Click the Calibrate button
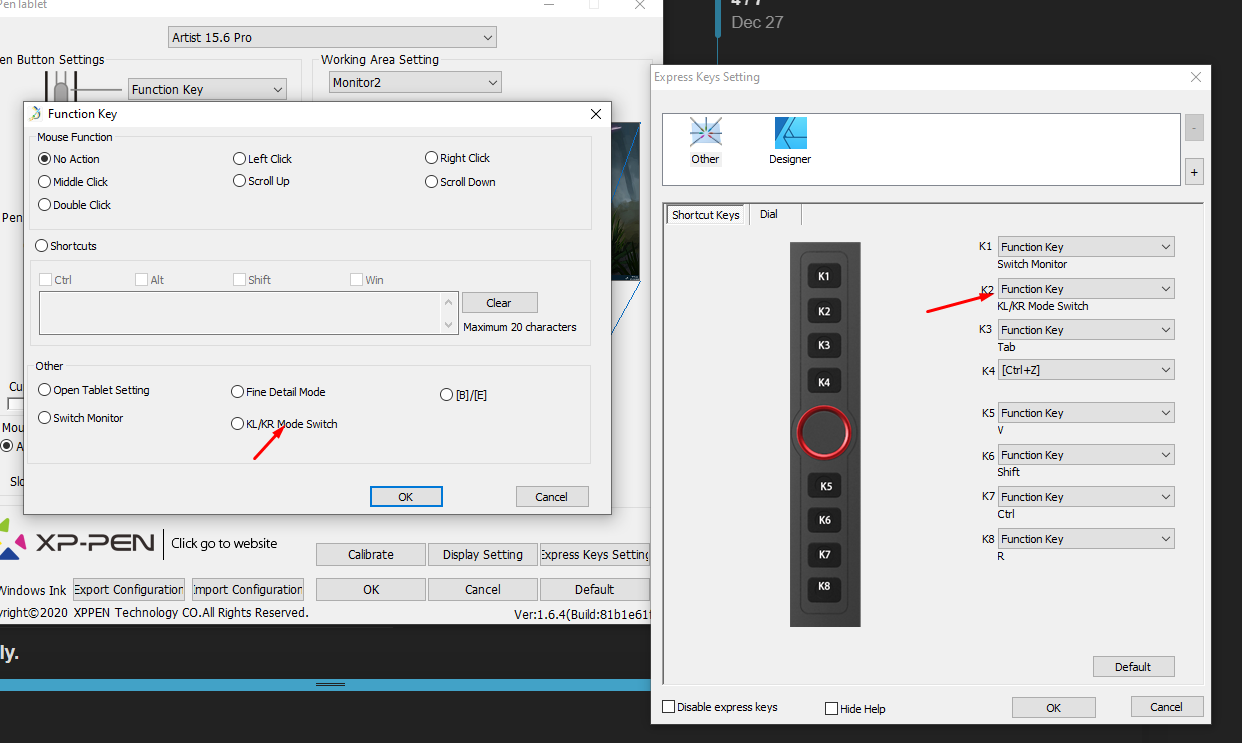 tap(370, 553)
